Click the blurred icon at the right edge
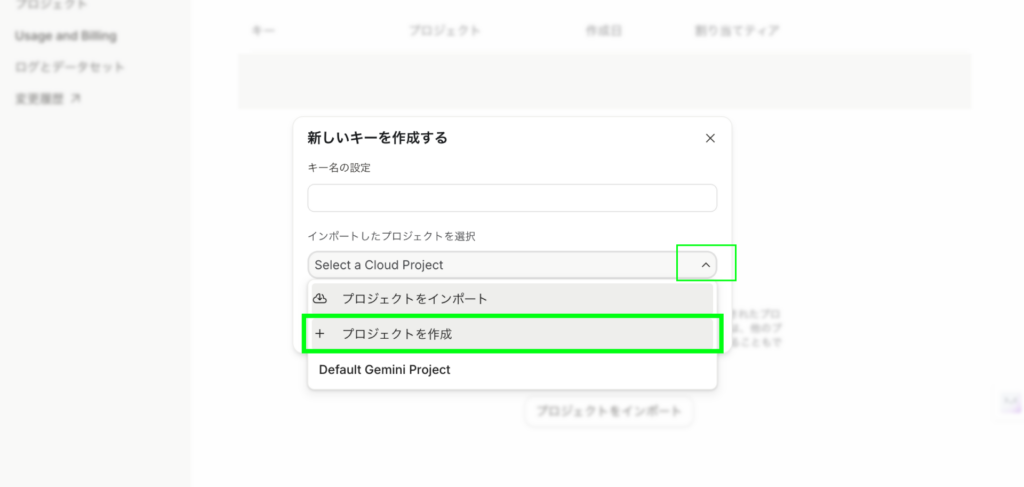Screen dimensions: 1024x487 tap(1012, 404)
